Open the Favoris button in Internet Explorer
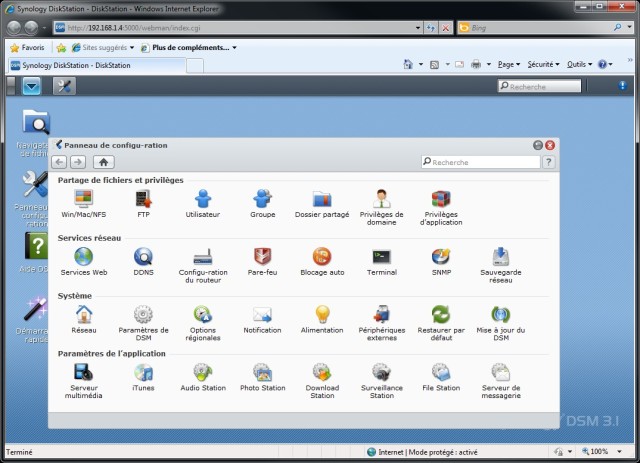 [x=27, y=48]
